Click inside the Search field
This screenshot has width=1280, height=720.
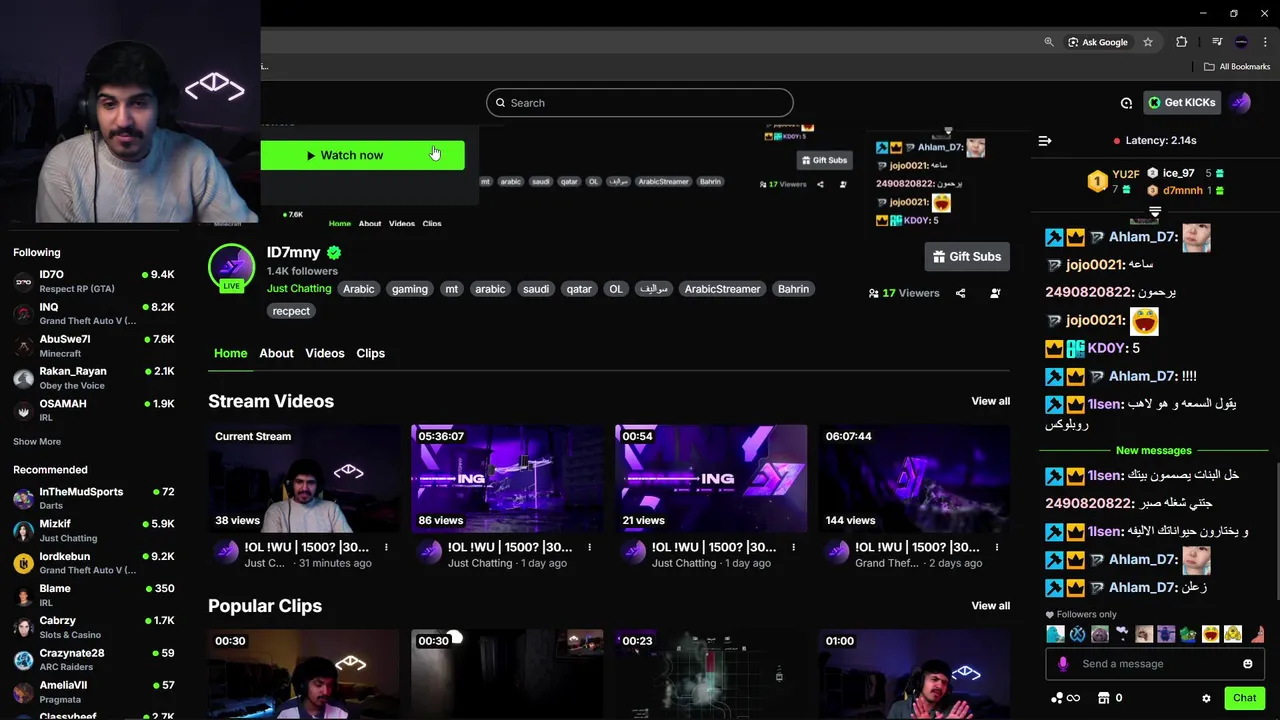(640, 102)
